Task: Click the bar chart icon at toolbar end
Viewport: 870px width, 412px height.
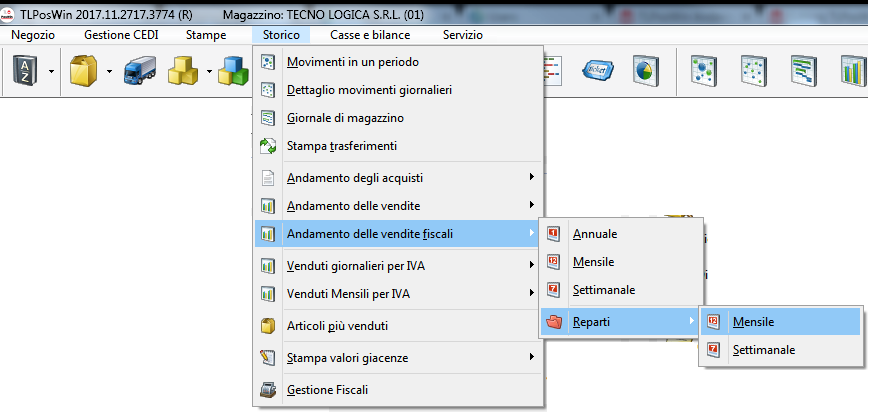Action: click(x=853, y=71)
